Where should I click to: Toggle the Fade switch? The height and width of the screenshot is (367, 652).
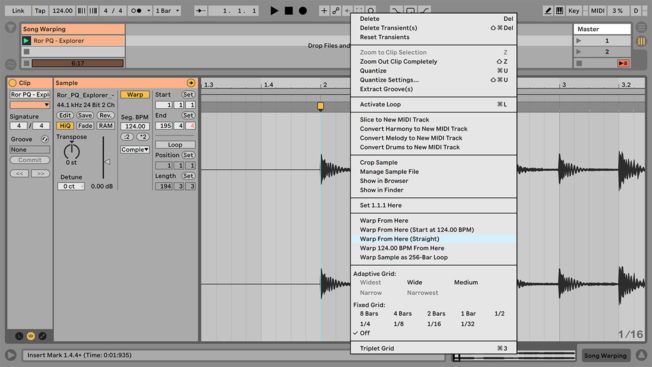pos(85,126)
